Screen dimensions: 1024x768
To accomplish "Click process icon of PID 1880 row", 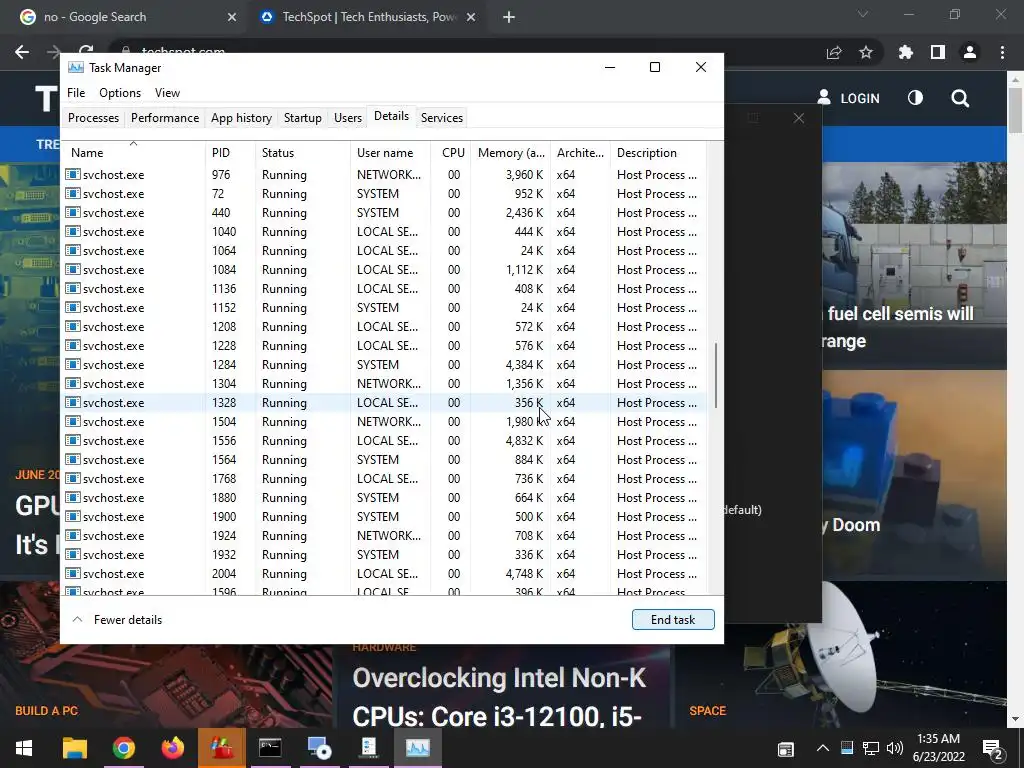I will click(x=72, y=497).
